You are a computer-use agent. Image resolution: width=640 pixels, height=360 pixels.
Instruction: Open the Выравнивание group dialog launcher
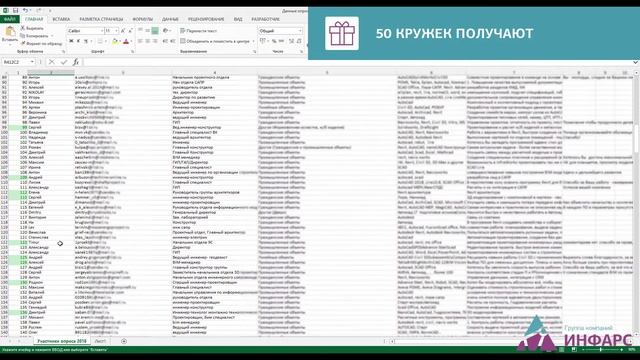tap(255, 52)
